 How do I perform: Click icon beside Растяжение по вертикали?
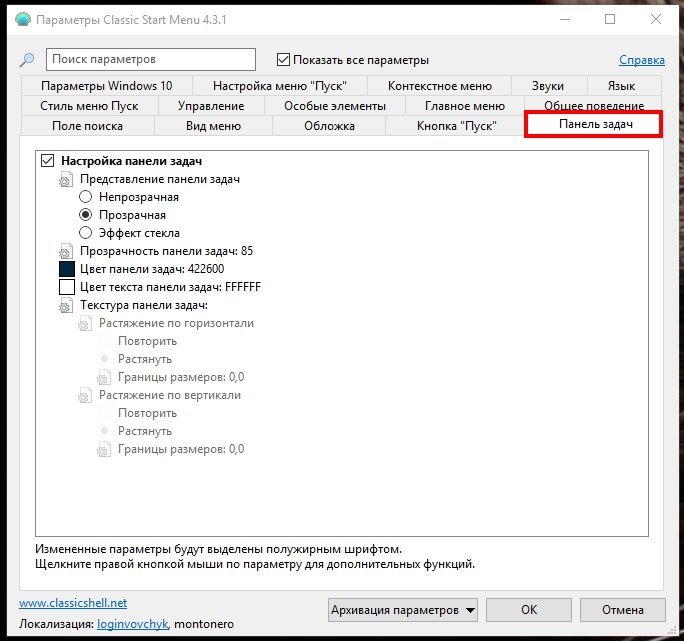(x=85, y=395)
